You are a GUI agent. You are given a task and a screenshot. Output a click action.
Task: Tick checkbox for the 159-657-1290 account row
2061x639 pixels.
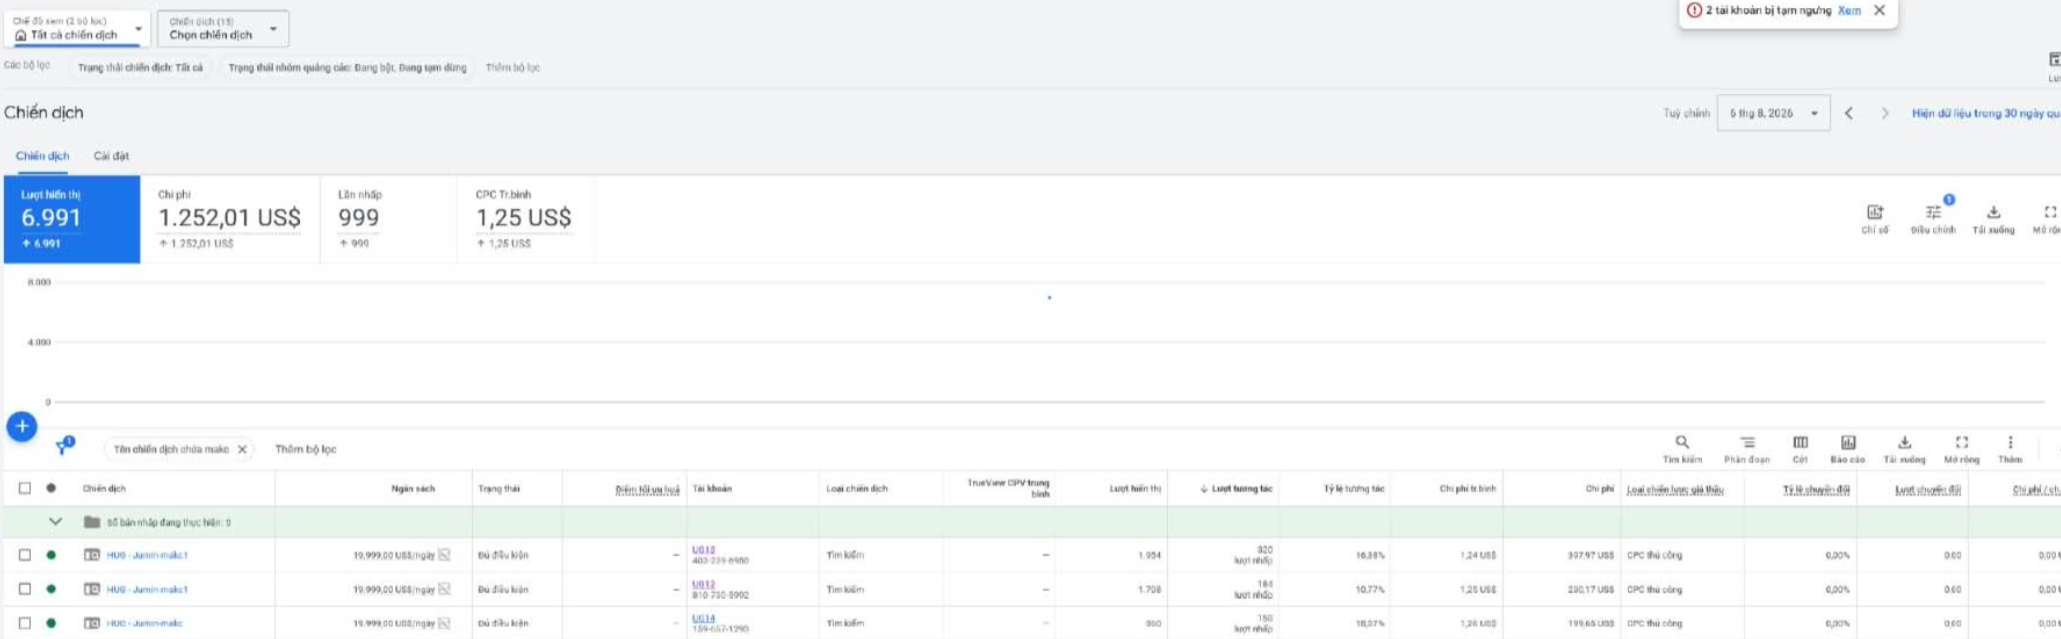coord(25,623)
